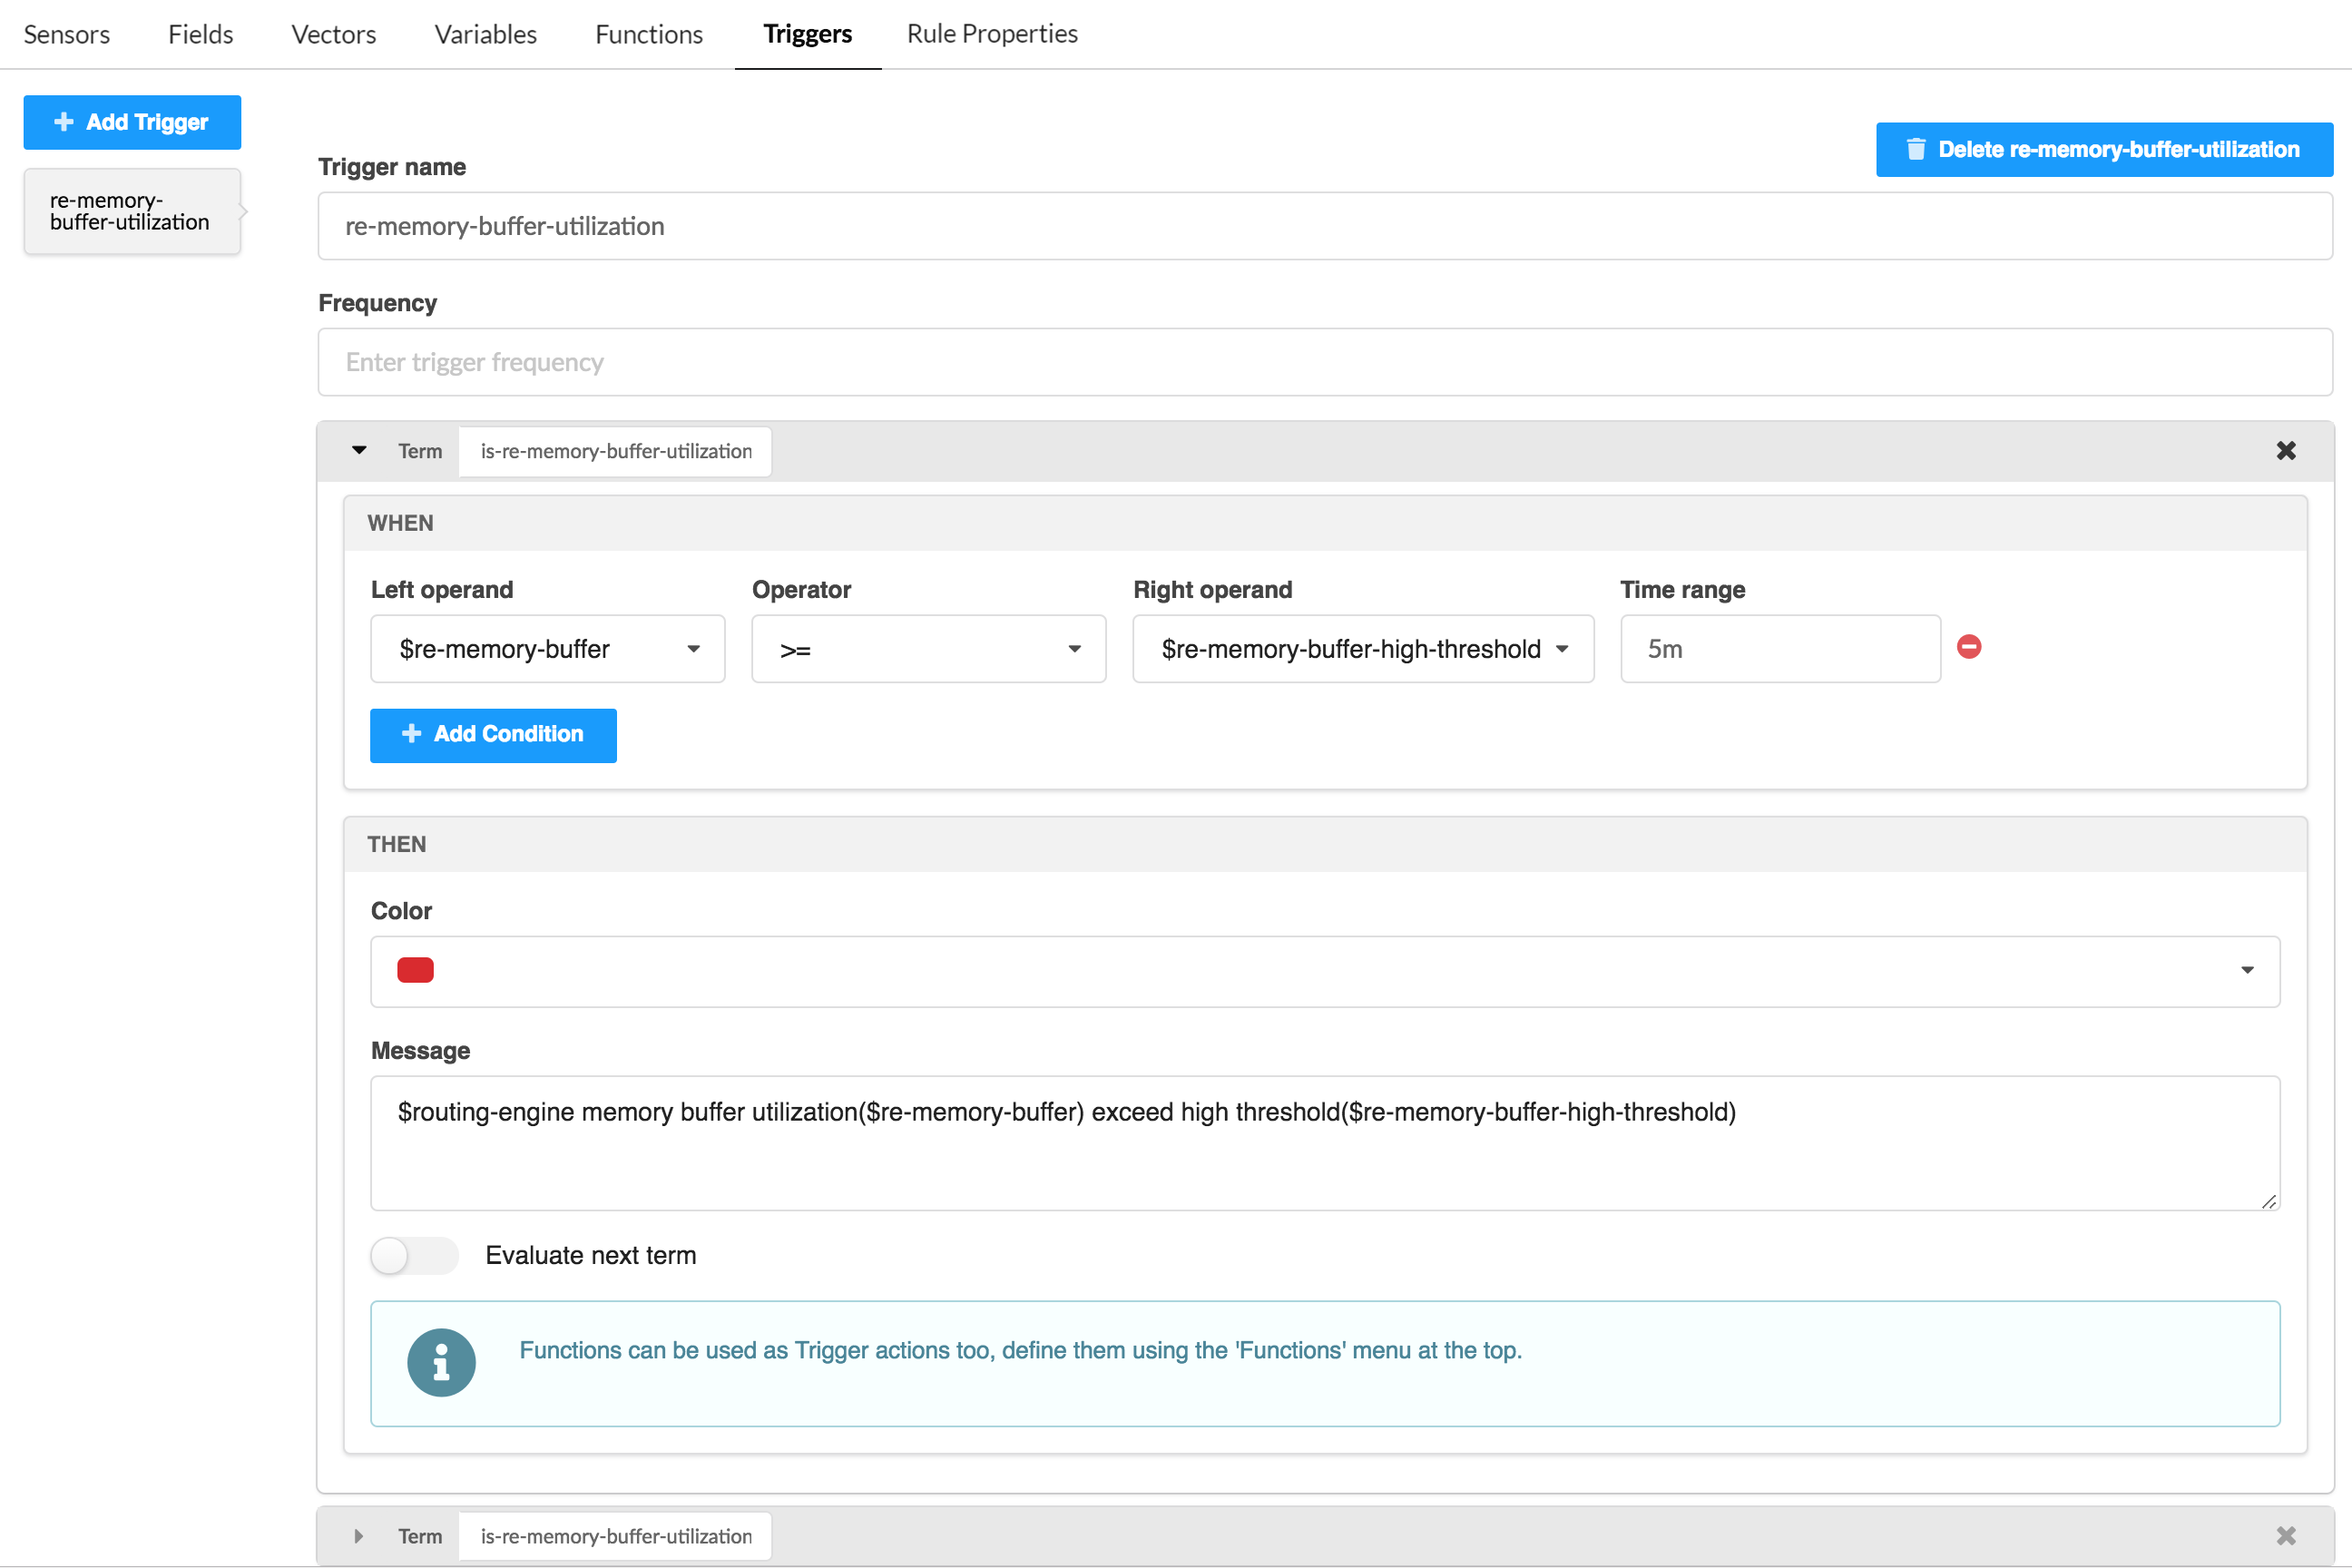Screen dimensions: 2352x1568
Task: Select re-memory-buffer-utilization trigger in sidebar
Action: click(x=131, y=211)
